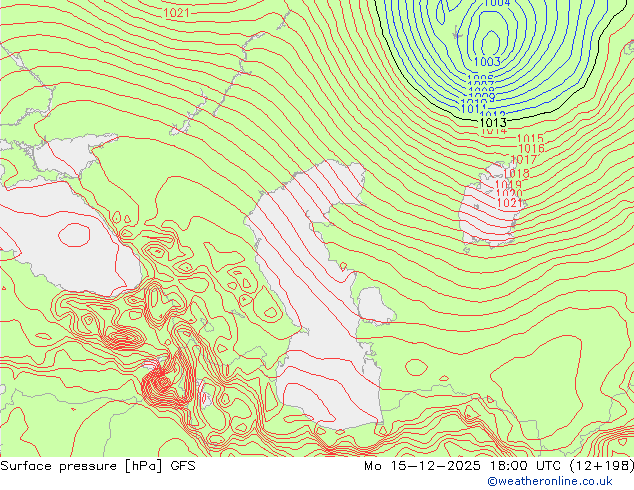Select the 1021 label below the 1020 label
Image resolution: width=634 pixels, height=490 pixels.
pos(509,203)
